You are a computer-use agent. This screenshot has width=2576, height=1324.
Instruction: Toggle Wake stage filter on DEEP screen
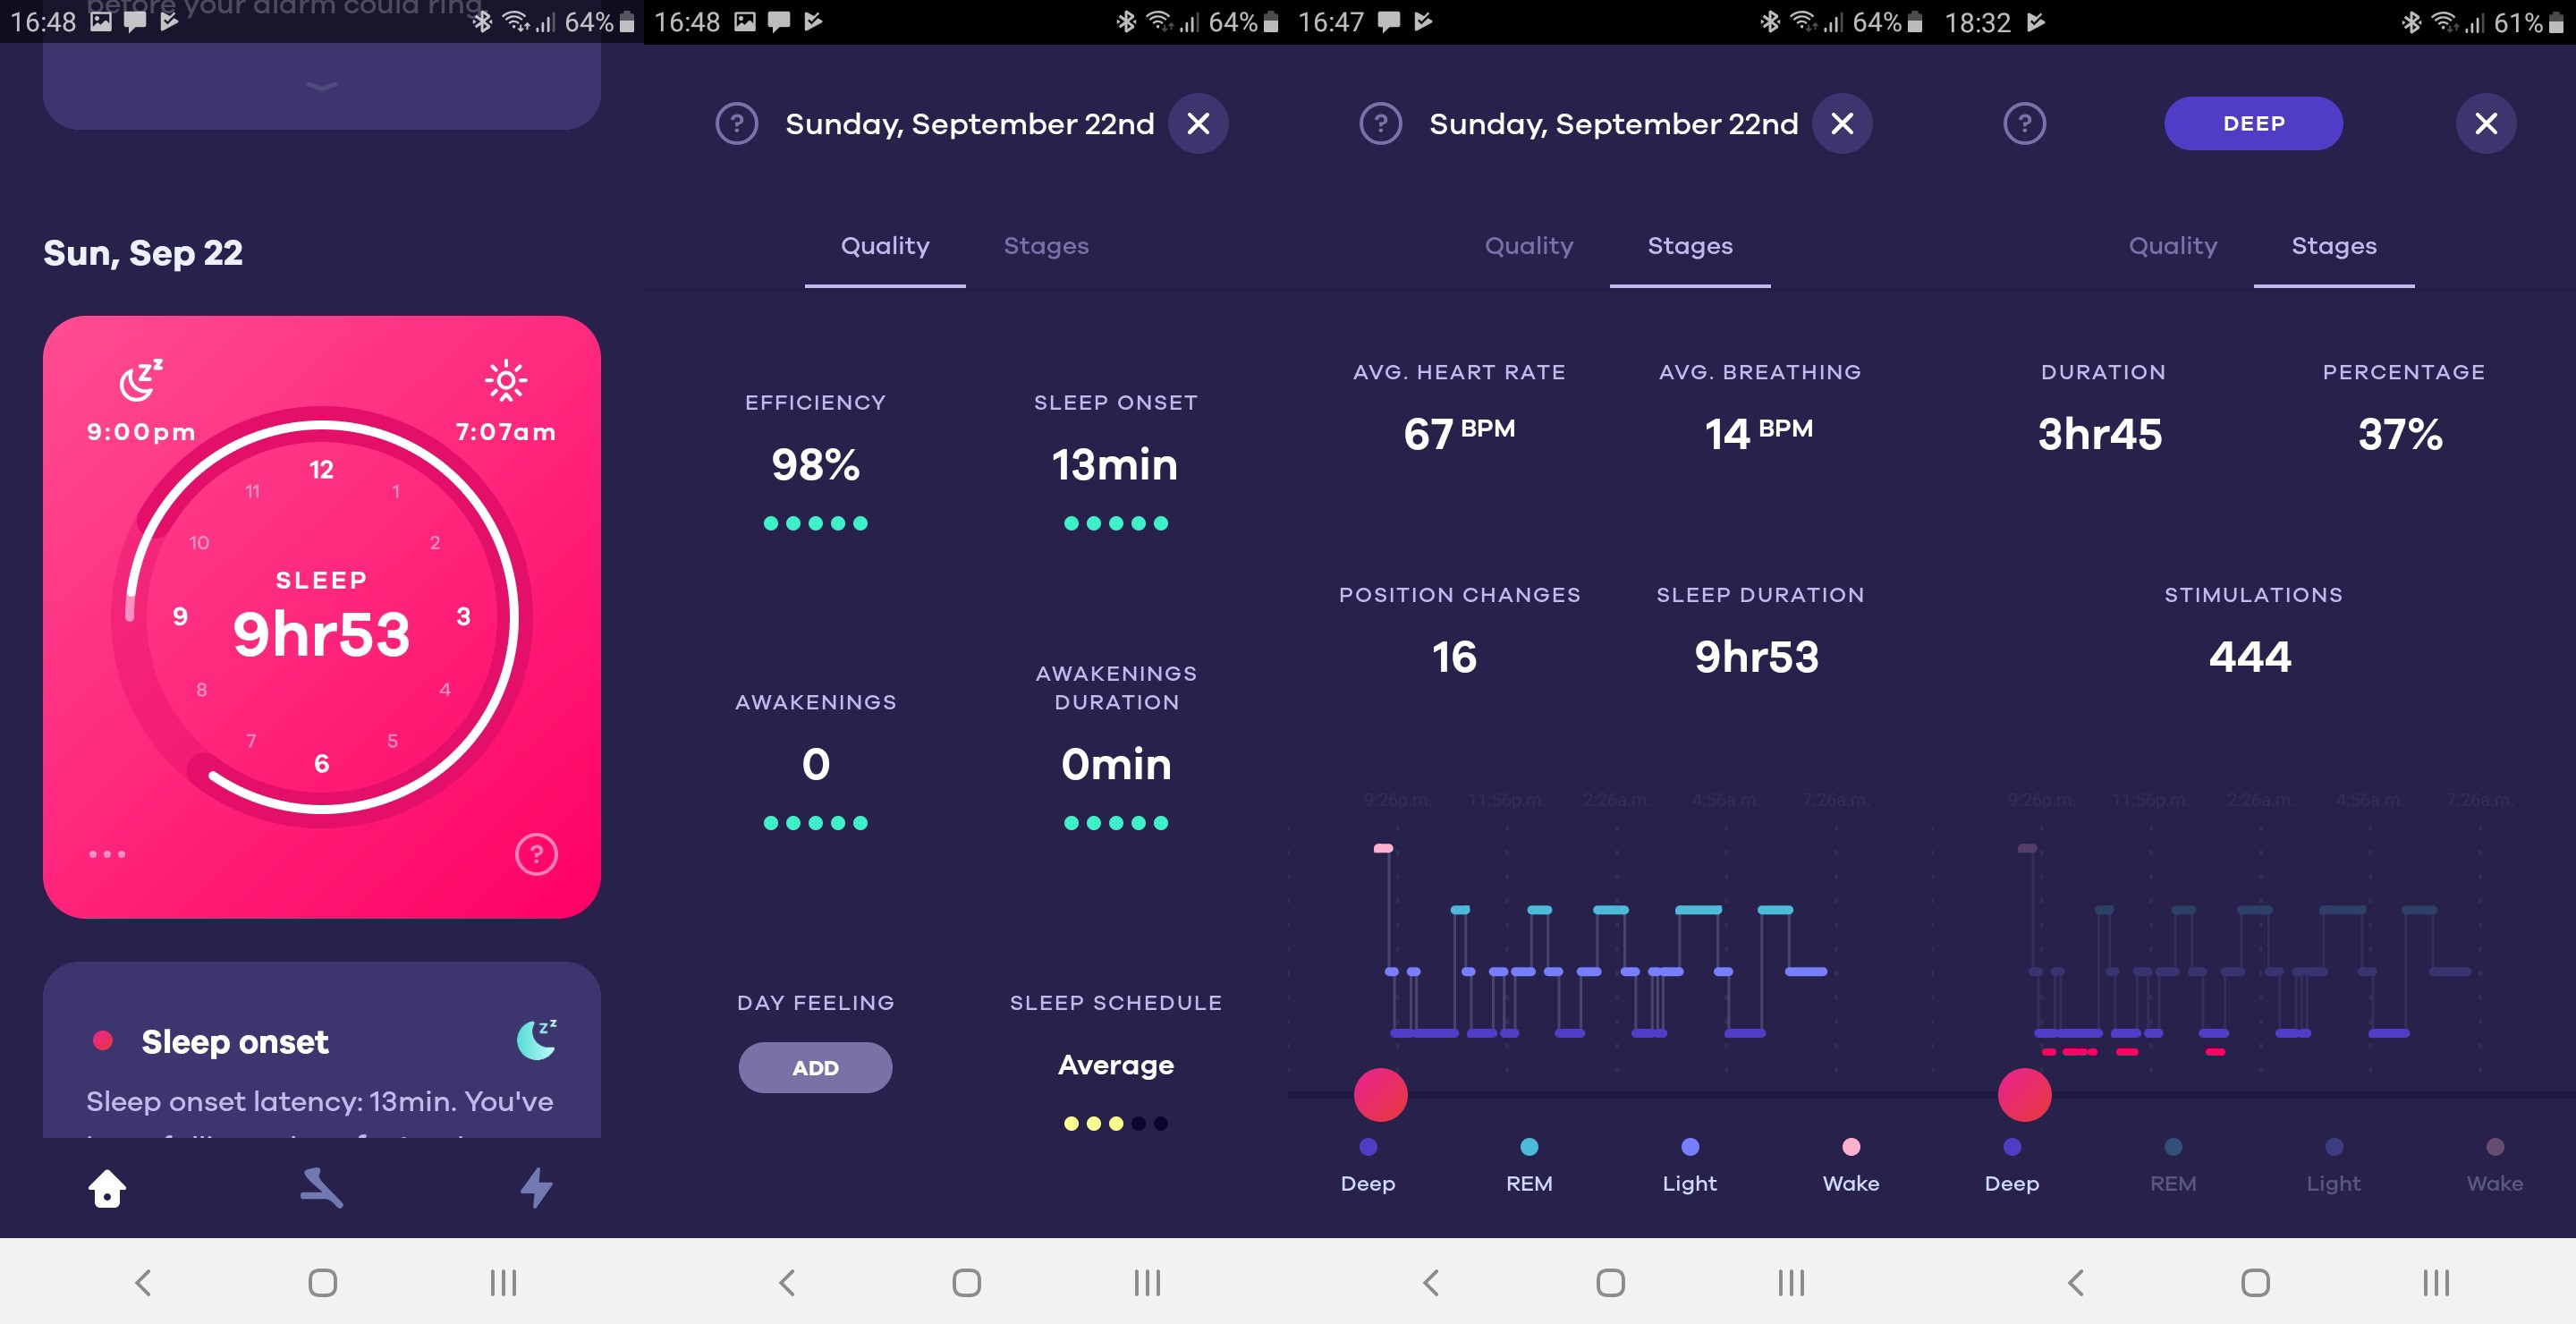(x=2495, y=1165)
